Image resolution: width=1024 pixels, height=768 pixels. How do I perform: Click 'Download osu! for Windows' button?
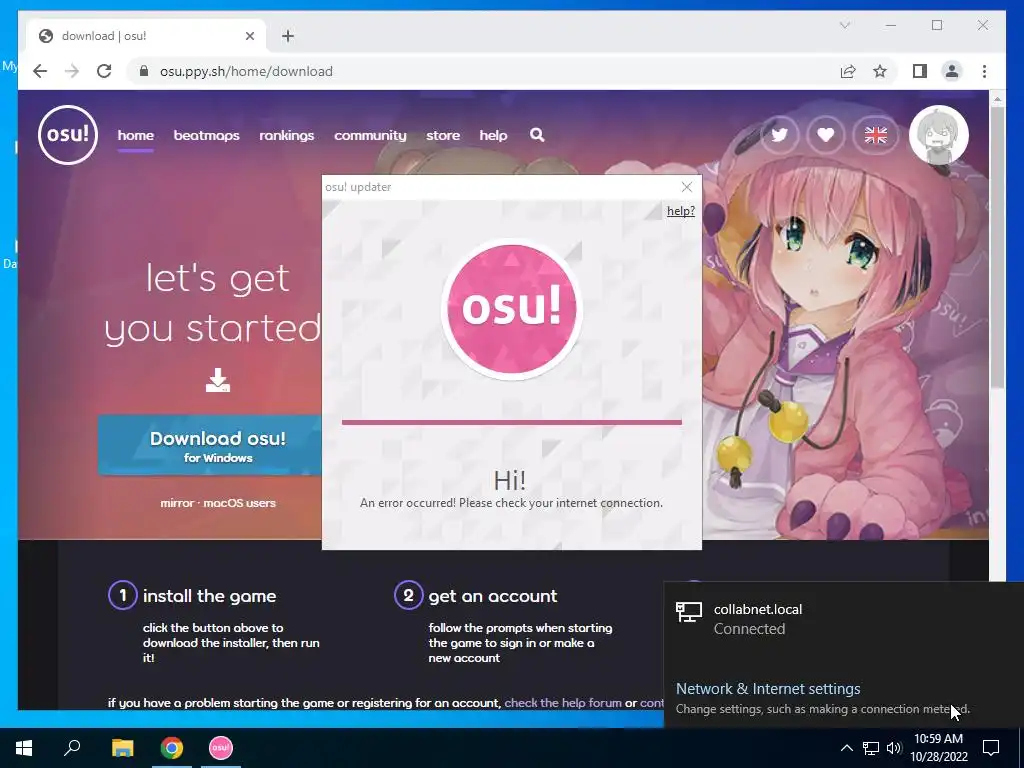click(210, 445)
